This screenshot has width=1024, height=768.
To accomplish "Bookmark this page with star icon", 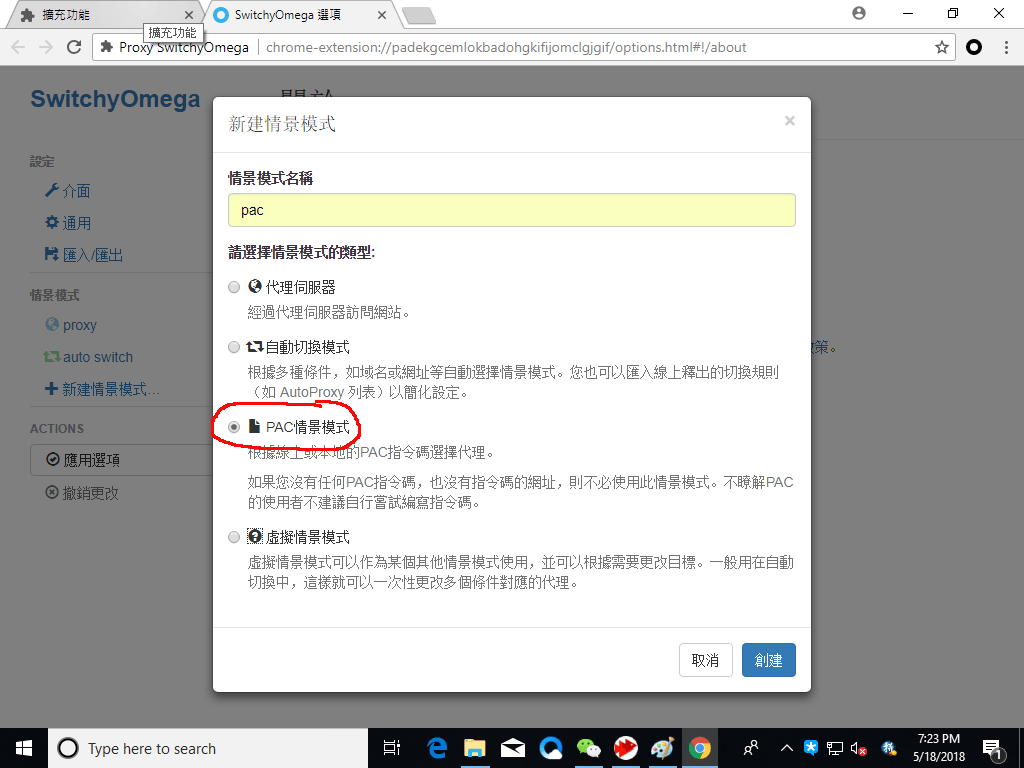I will [941, 47].
